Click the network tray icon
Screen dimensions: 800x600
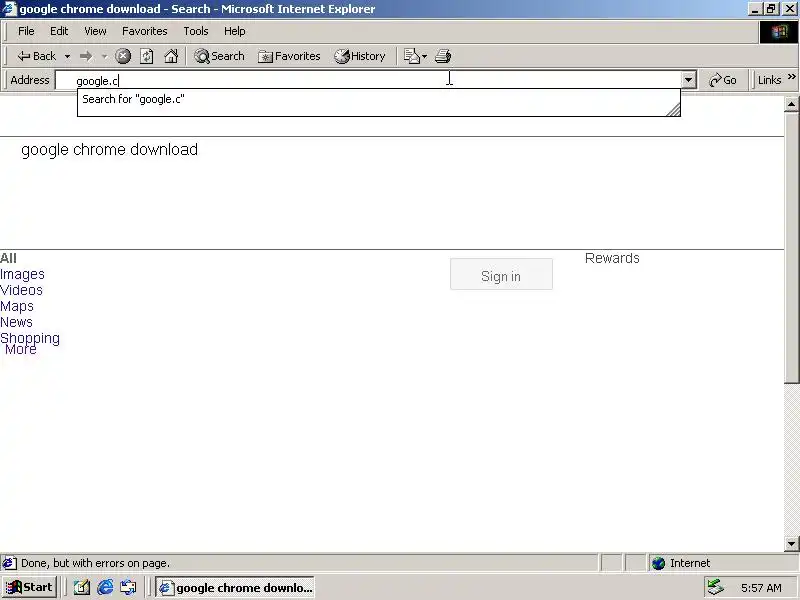[x=716, y=588]
